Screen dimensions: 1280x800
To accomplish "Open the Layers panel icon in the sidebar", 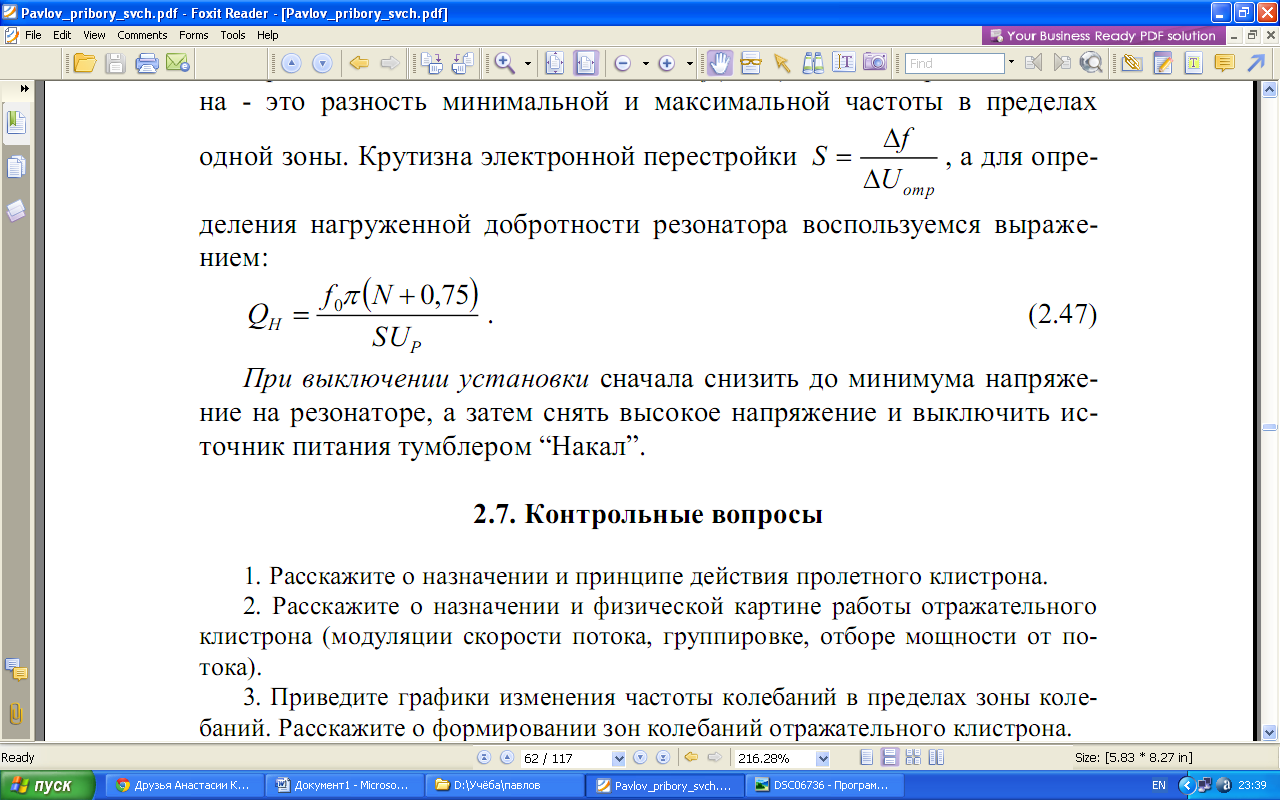I will [x=16, y=210].
